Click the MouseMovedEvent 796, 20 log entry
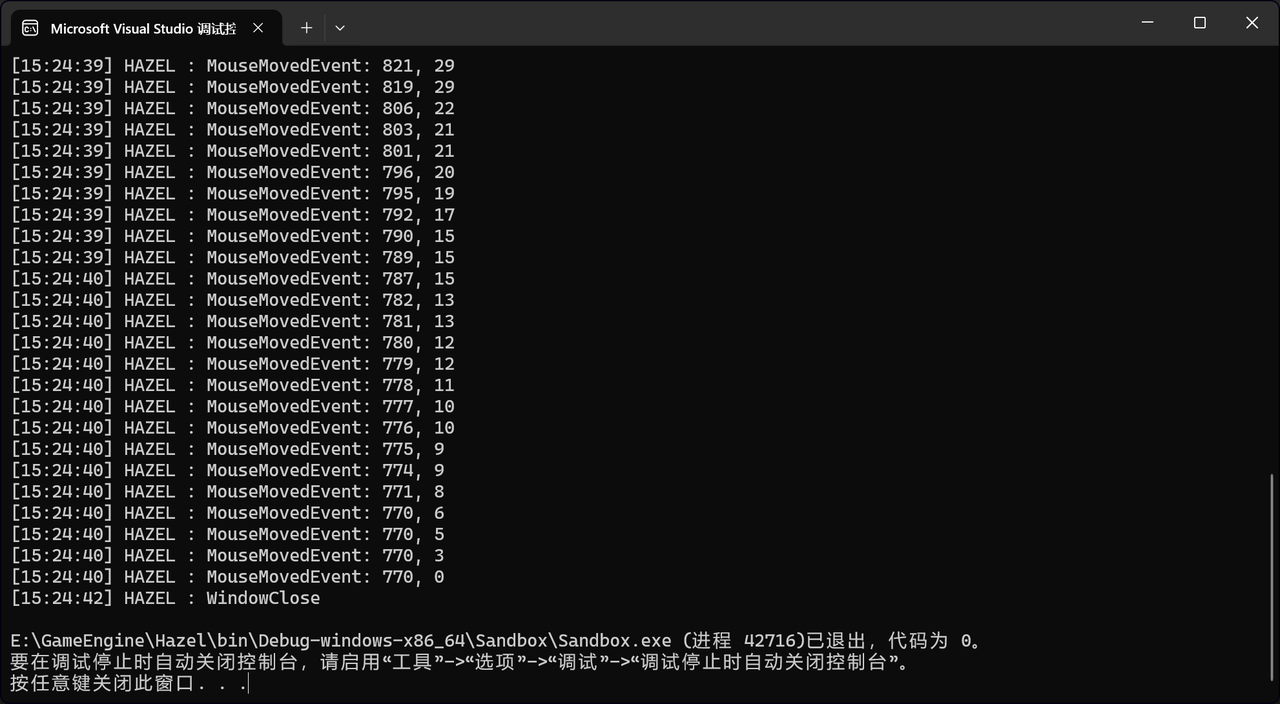 click(232, 172)
